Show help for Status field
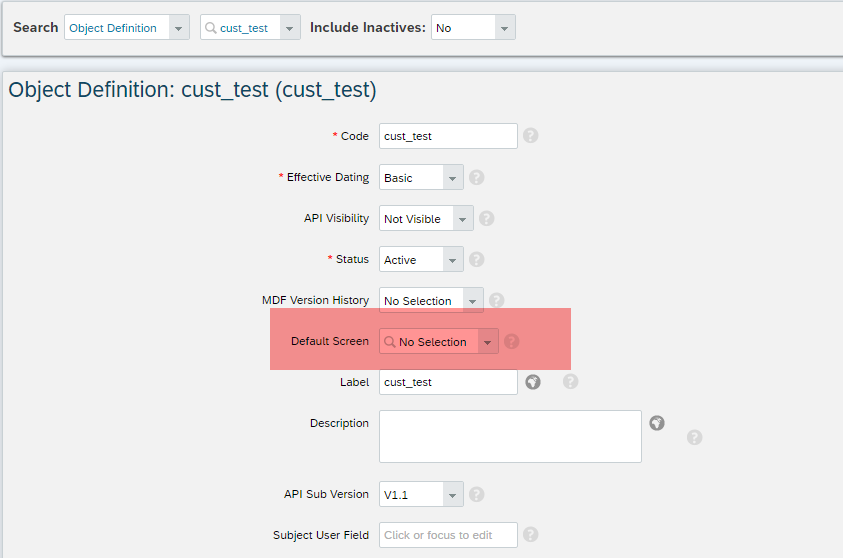 click(x=476, y=260)
